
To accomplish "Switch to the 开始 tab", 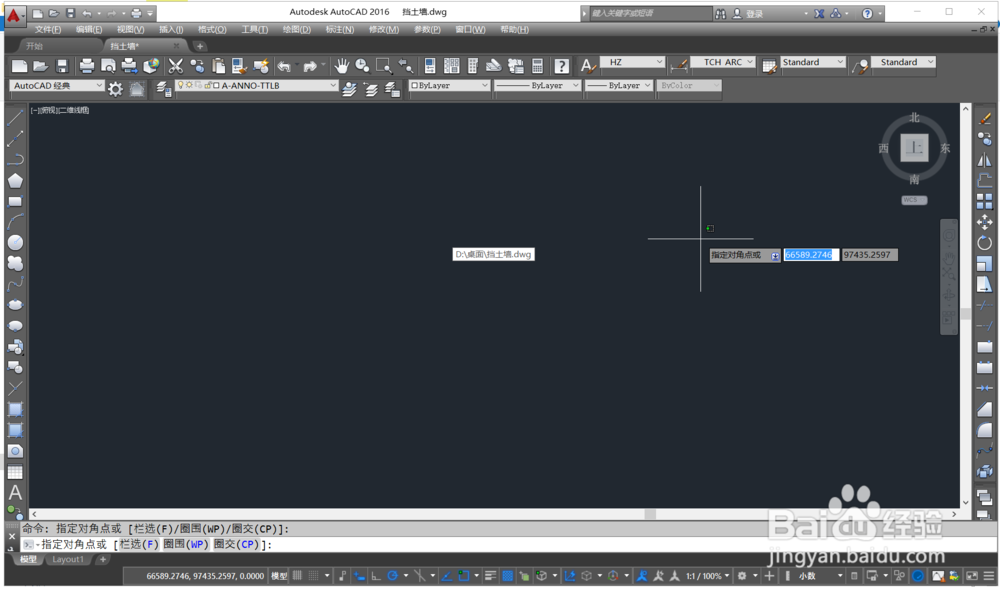I will [x=34, y=46].
